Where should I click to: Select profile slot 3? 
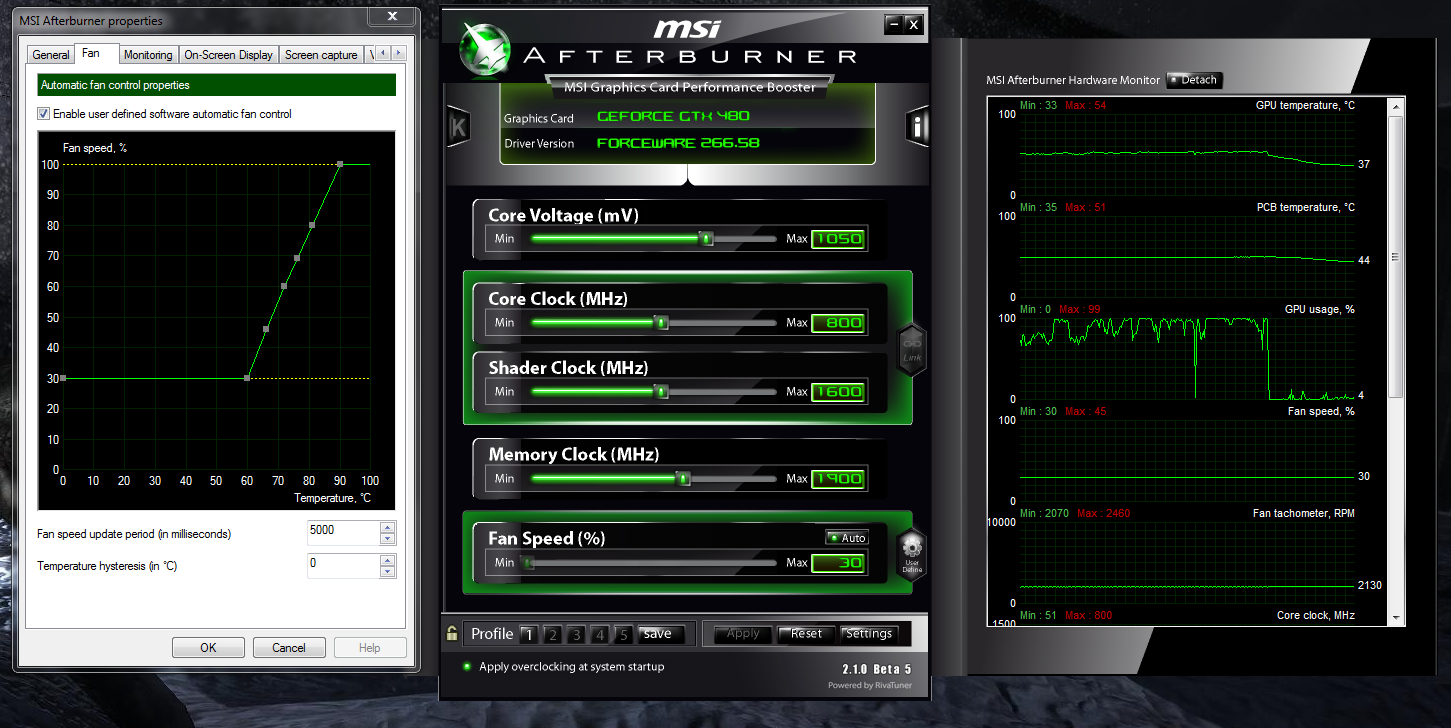pyautogui.click(x=576, y=634)
